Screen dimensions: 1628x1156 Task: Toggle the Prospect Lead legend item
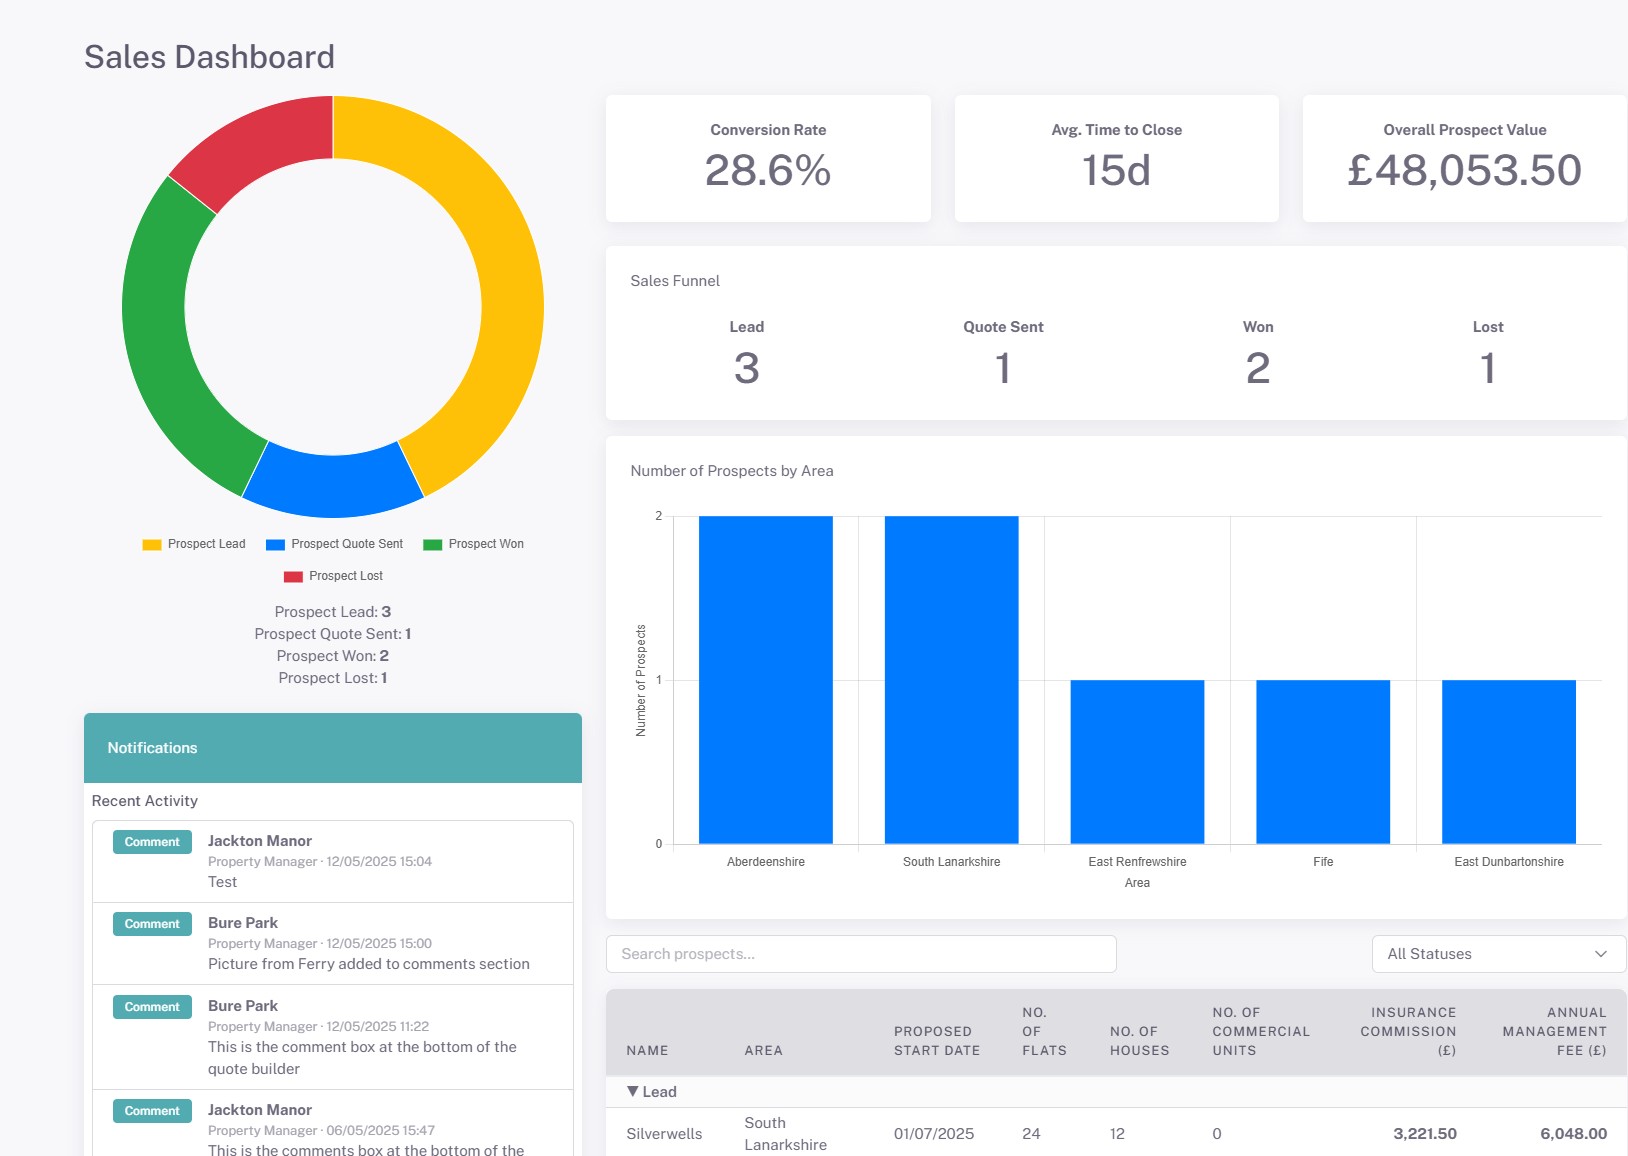coord(192,543)
